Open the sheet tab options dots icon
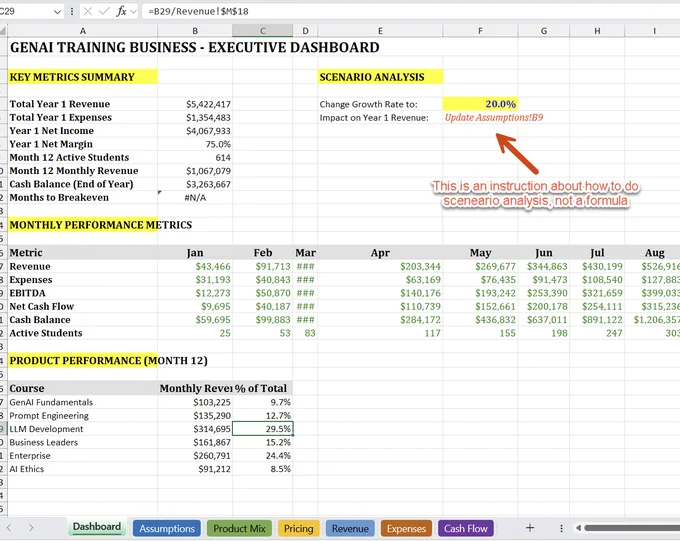 561,528
